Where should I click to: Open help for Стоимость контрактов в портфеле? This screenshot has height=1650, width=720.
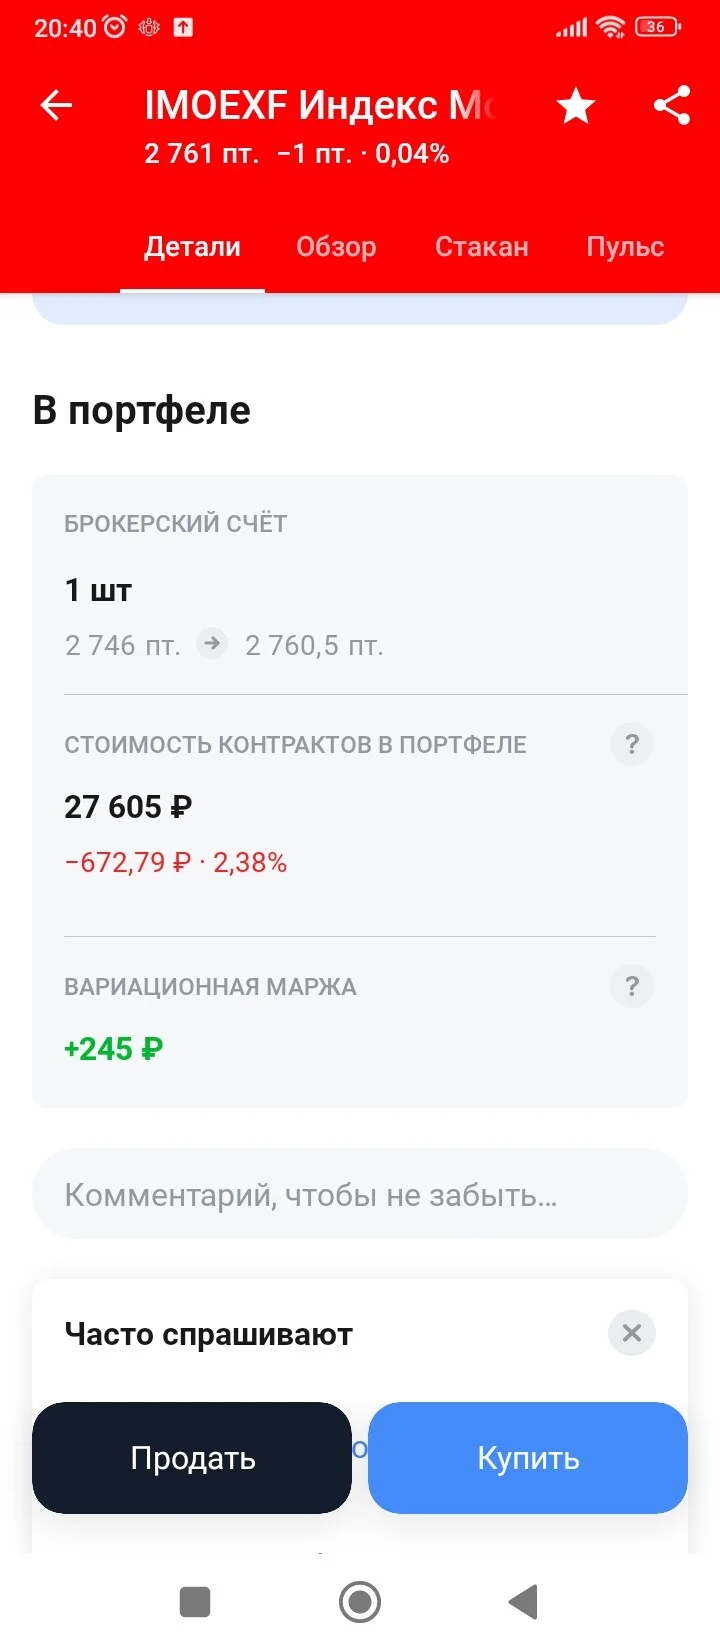tap(632, 744)
